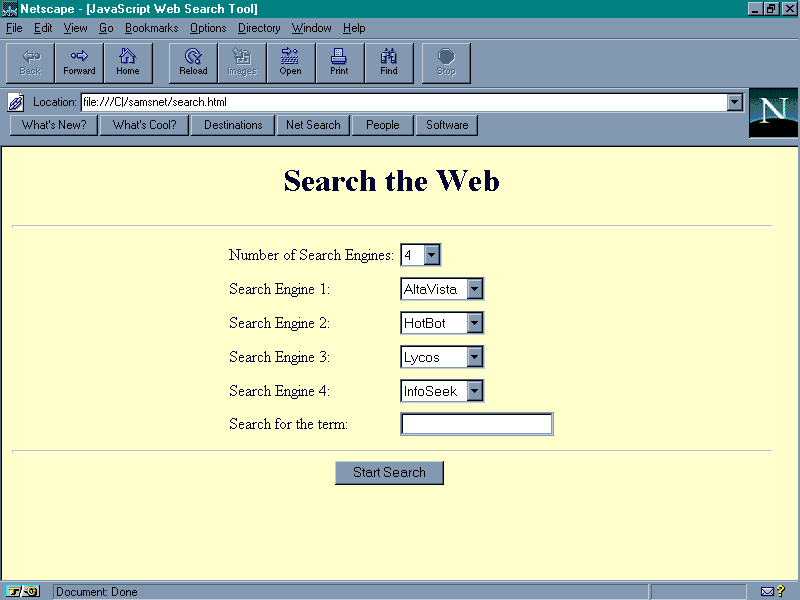Click the search term text field
This screenshot has width=800, height=600.
pos(476,424)
